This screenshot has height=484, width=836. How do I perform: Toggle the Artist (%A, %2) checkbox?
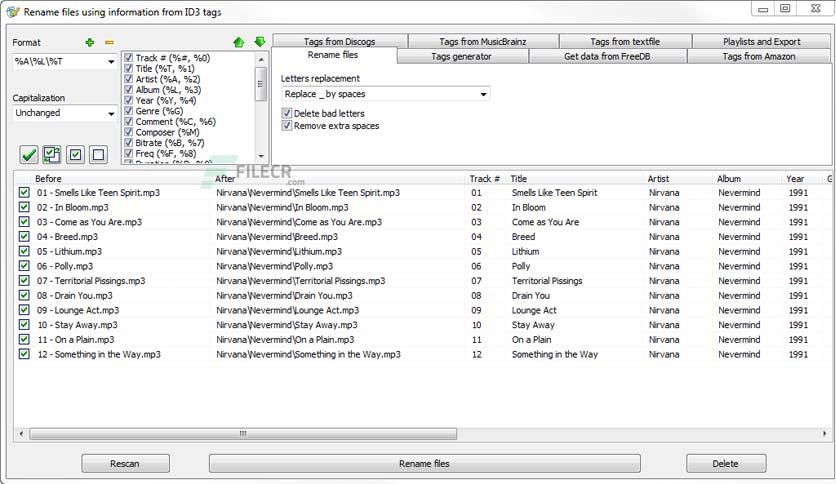pos(128,79)
